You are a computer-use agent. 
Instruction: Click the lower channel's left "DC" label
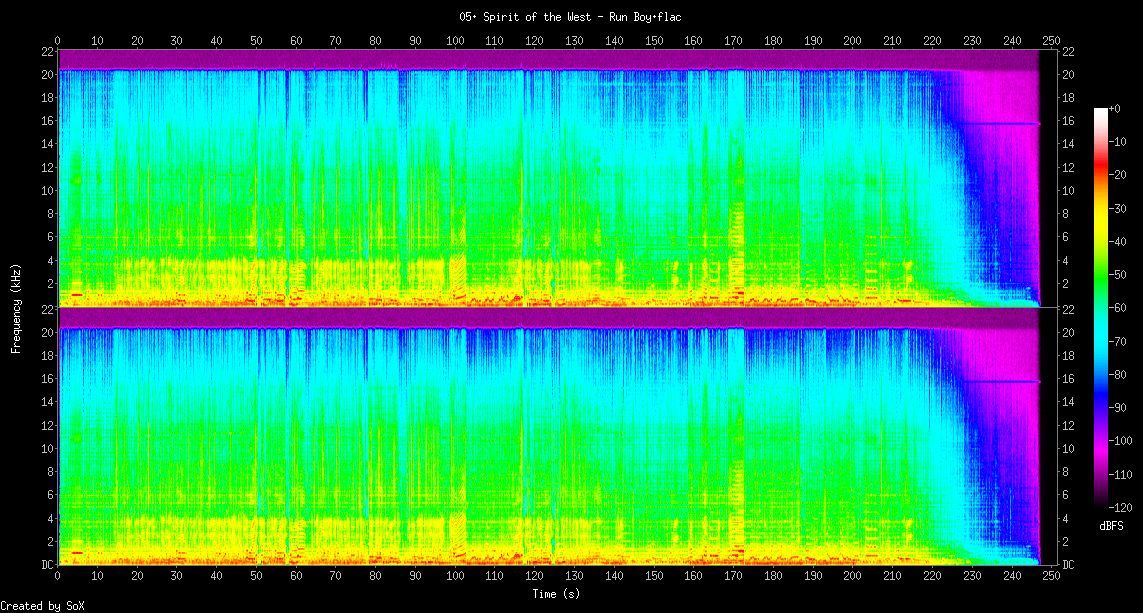tap(46, 565)
